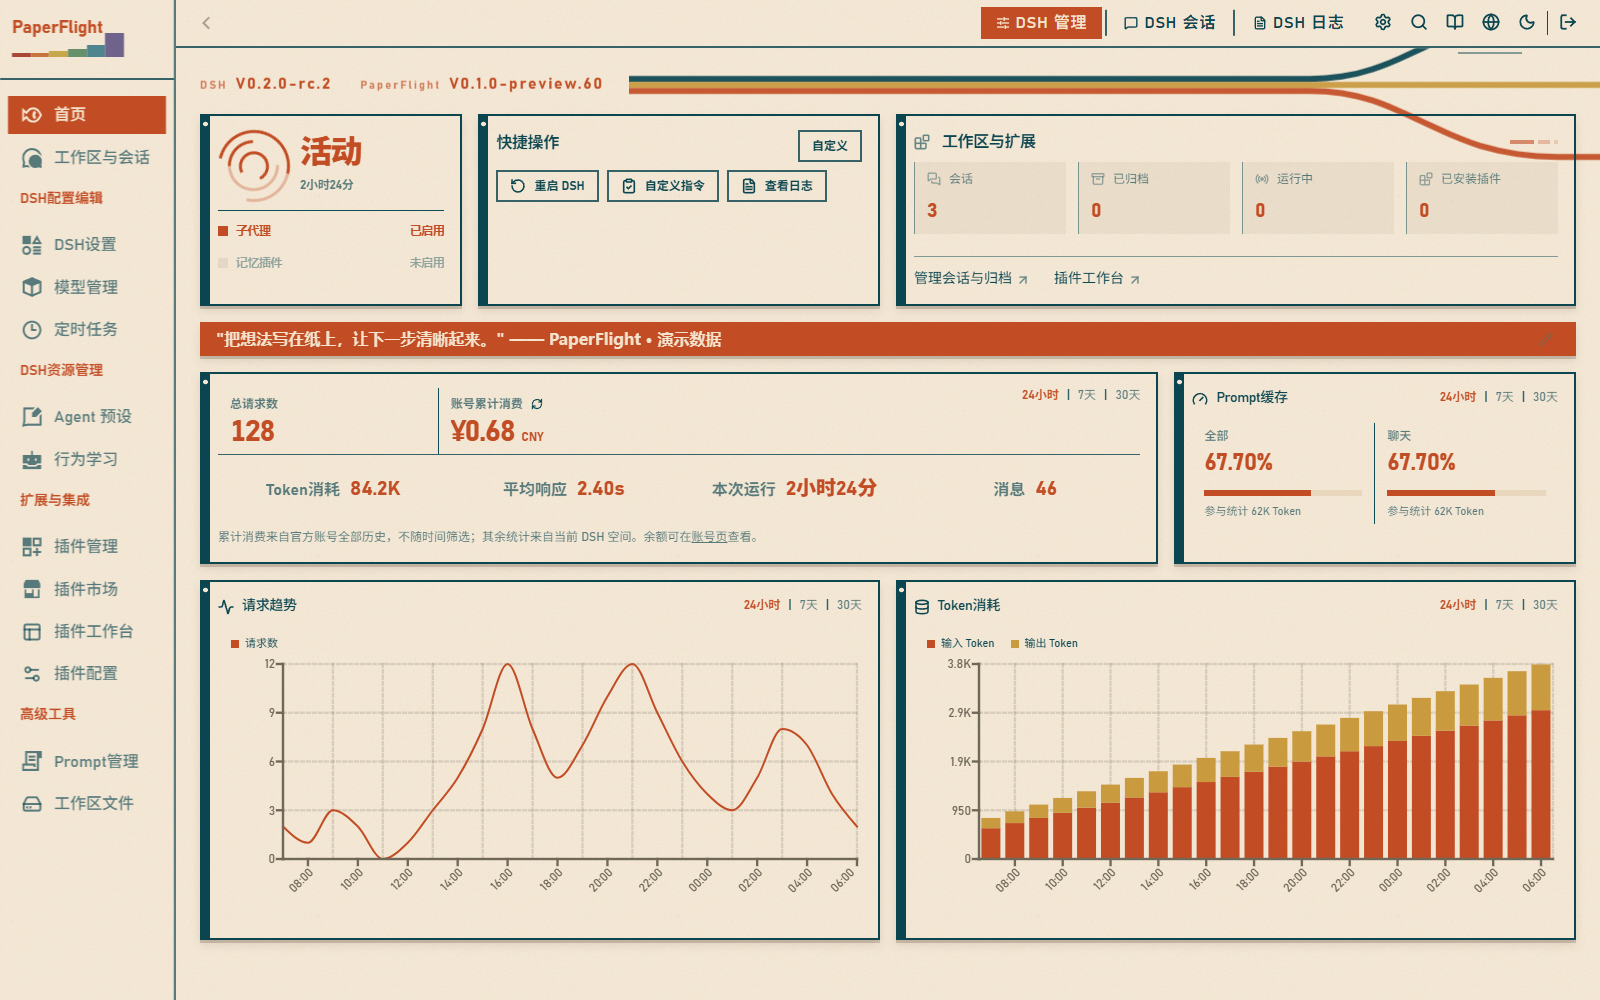Open 定时任务 in the sidebar
Image resolution: width=1600 pixels, height=1000 pixels.
[86, 329]
